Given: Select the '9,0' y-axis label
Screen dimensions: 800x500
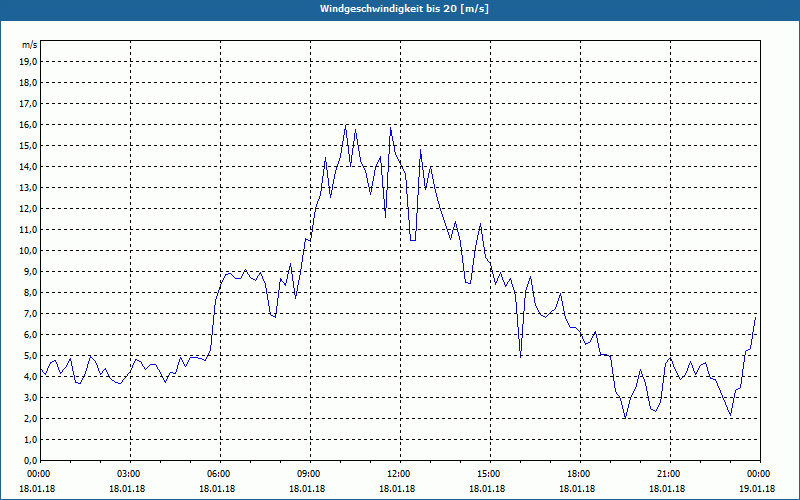Looking at the screenshot, I should coord(30,272).
